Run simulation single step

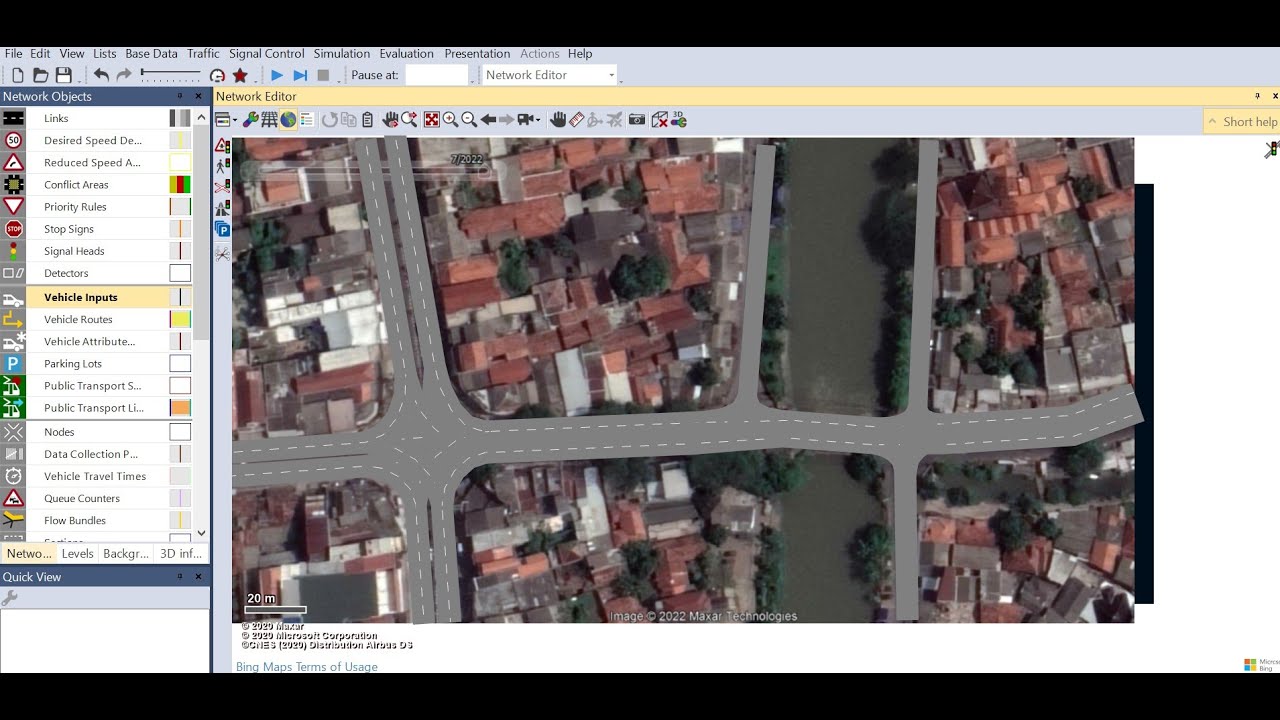pos(300,75)
